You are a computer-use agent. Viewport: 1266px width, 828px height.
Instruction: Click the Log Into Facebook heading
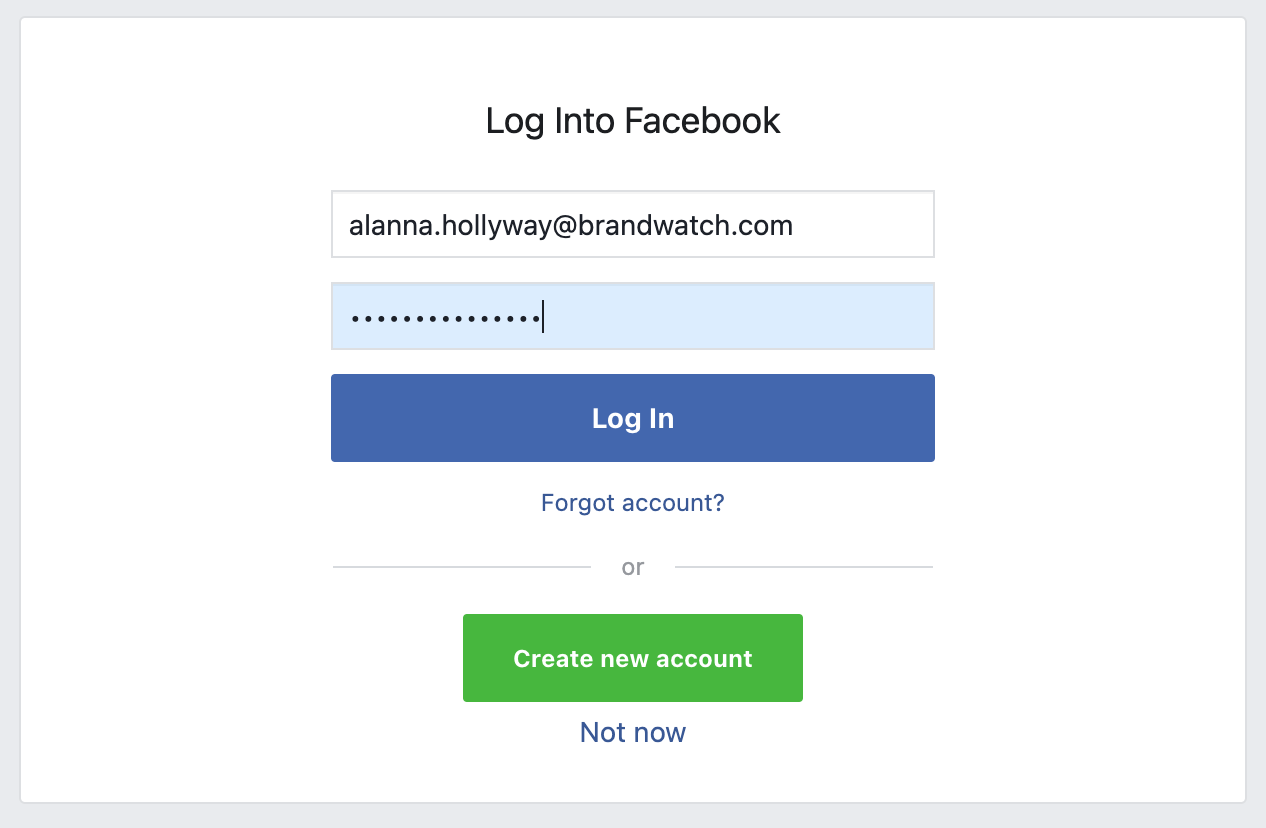632,121
